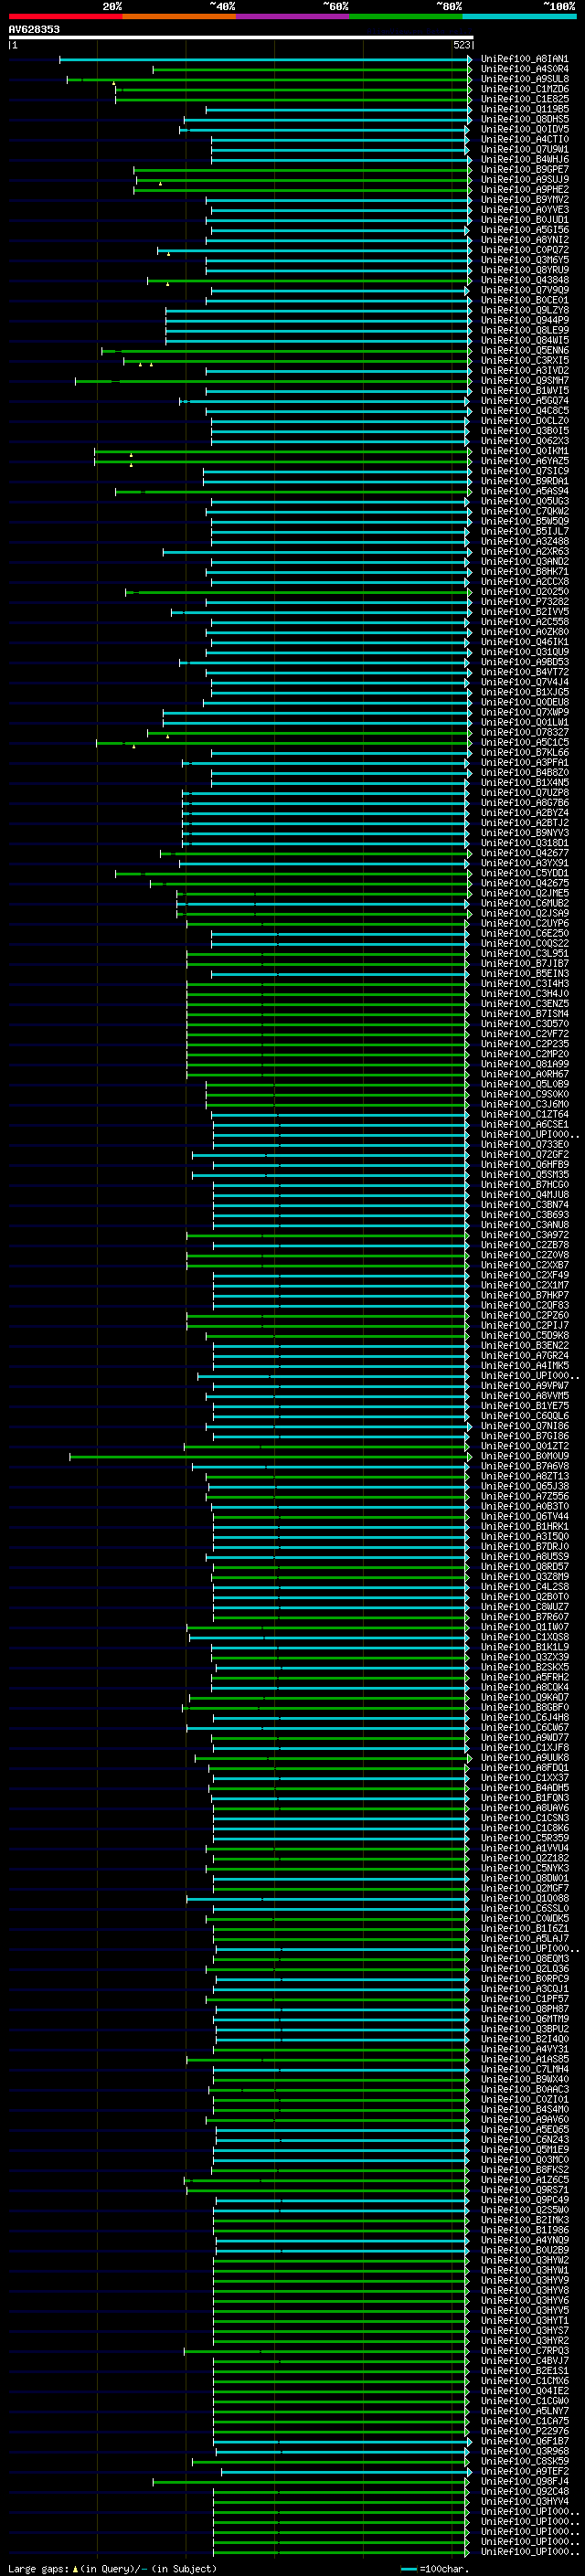The image size is (585, 2576).
Task: Open the UniRef100_Q42677 hit label
Action: click(525, 853)
